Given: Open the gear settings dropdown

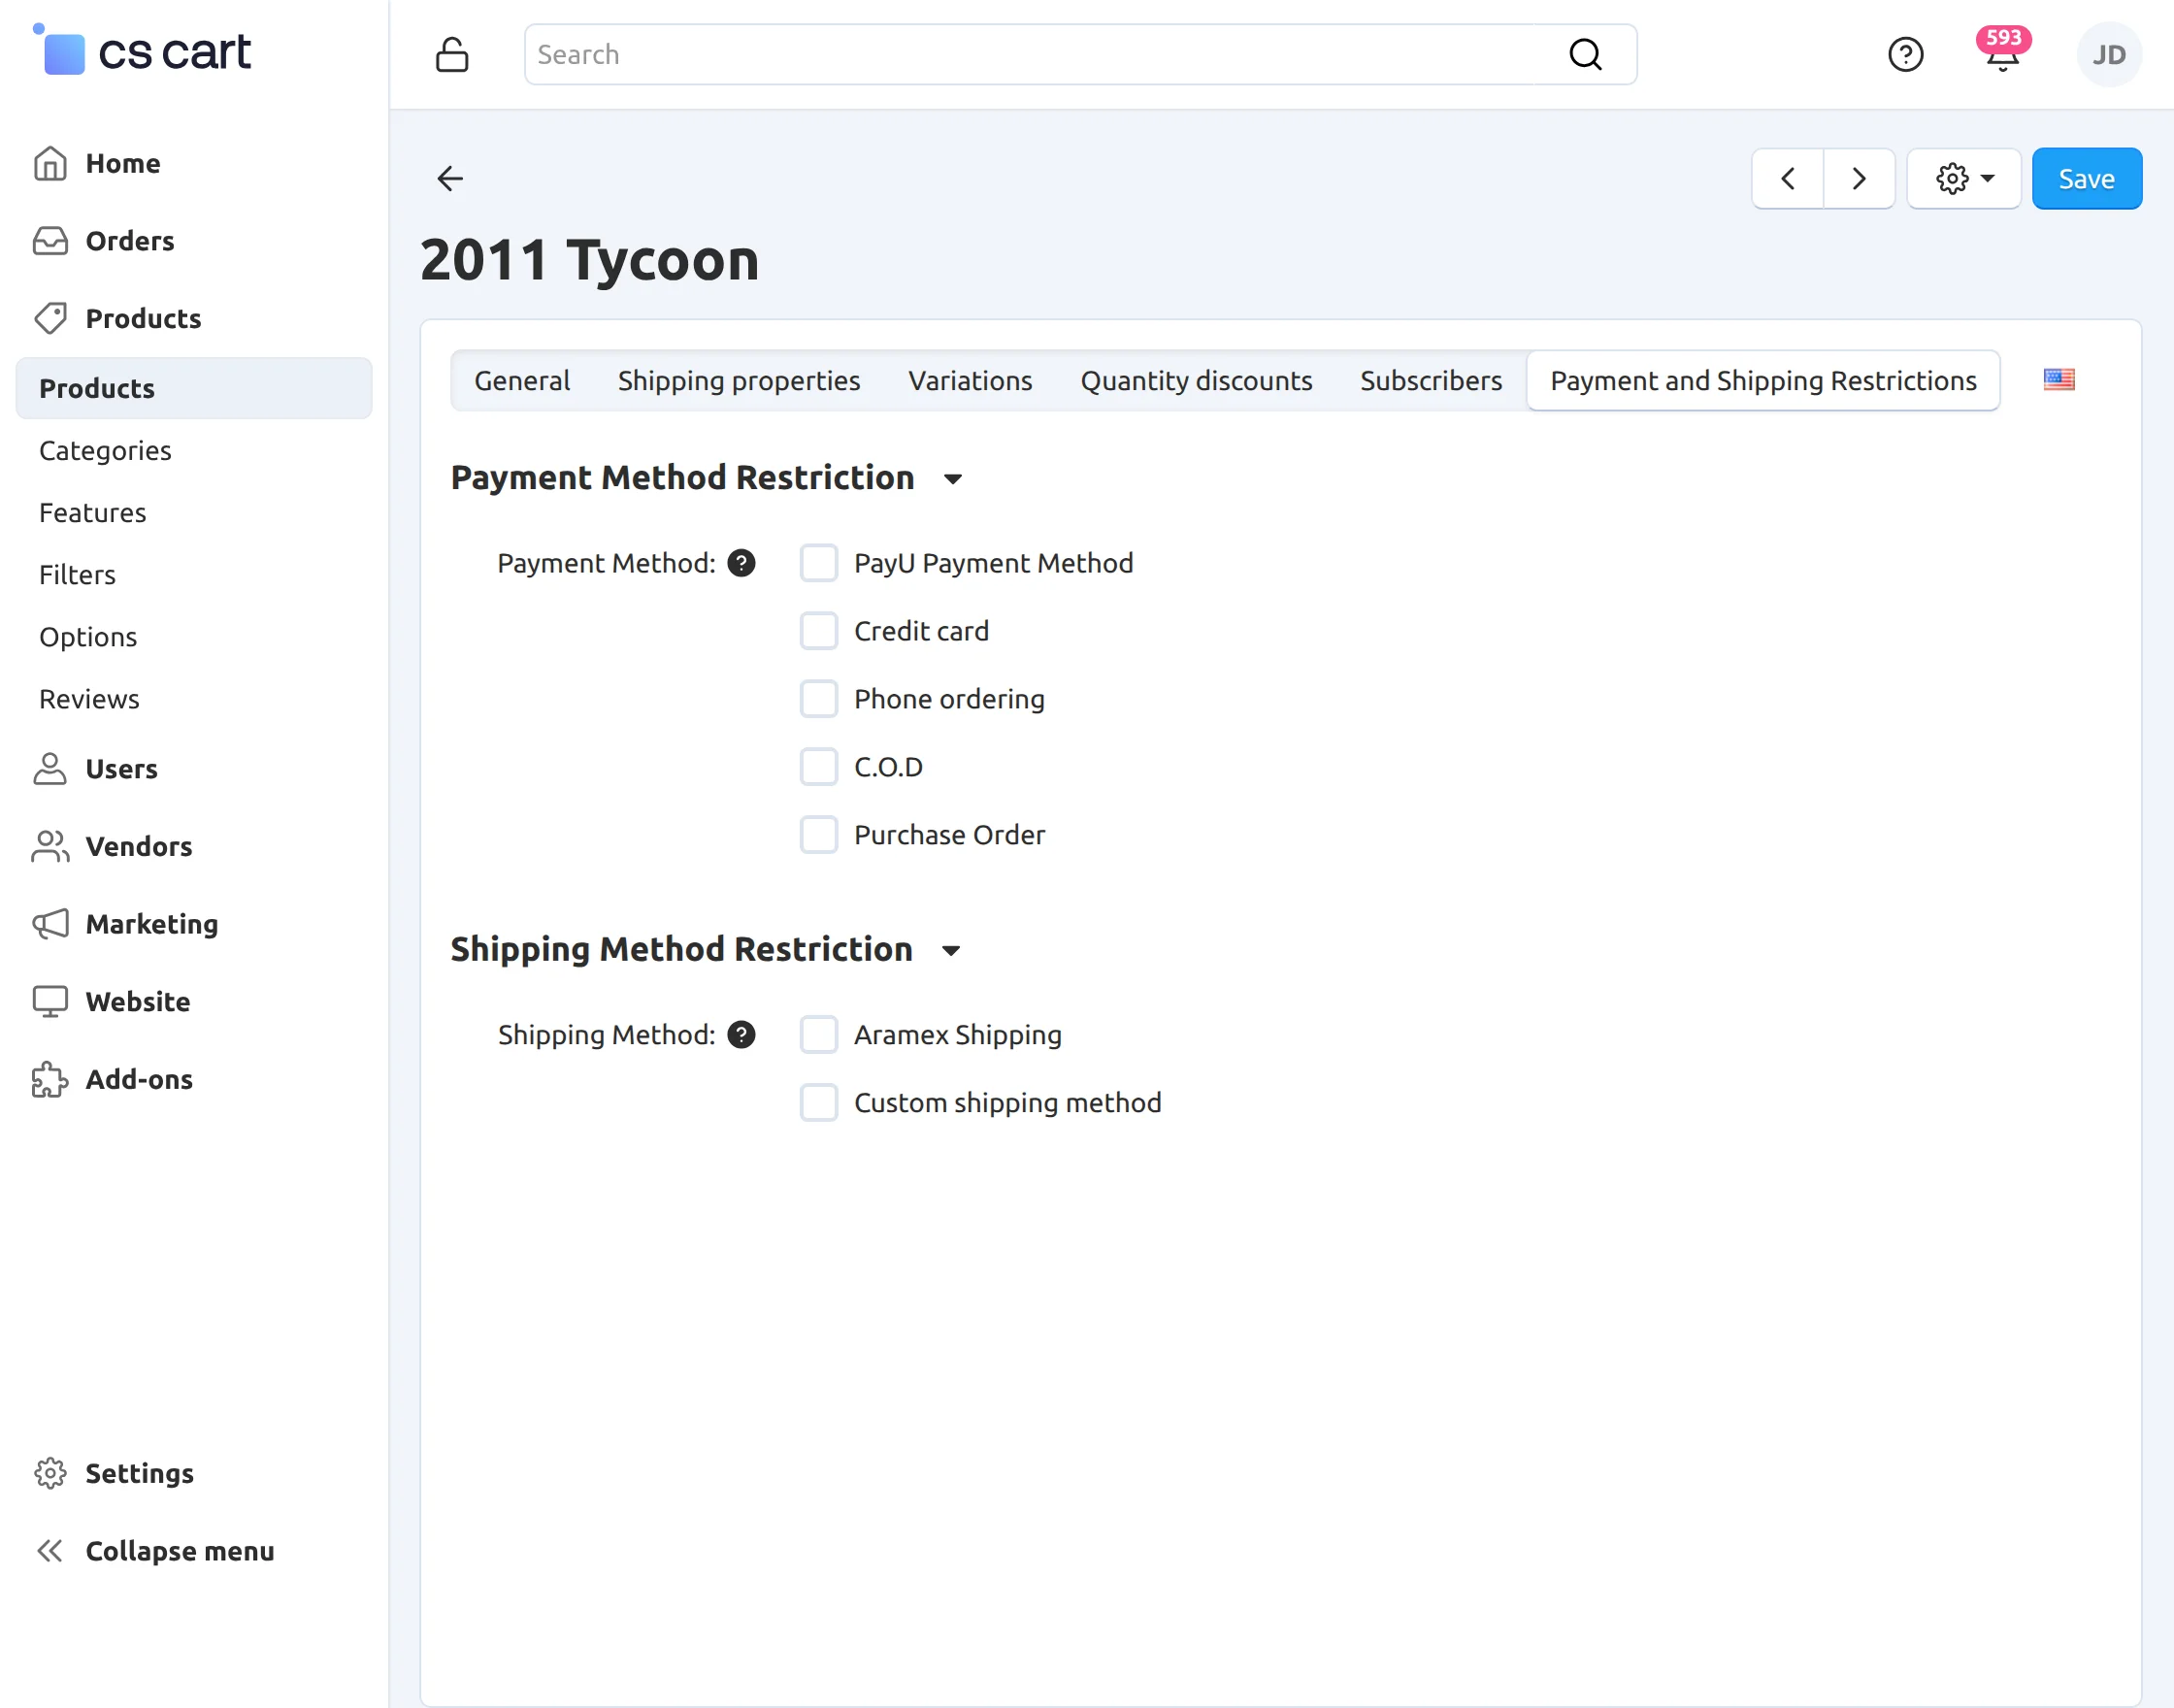Looking at the screenshot, I should coord(1964,178).
